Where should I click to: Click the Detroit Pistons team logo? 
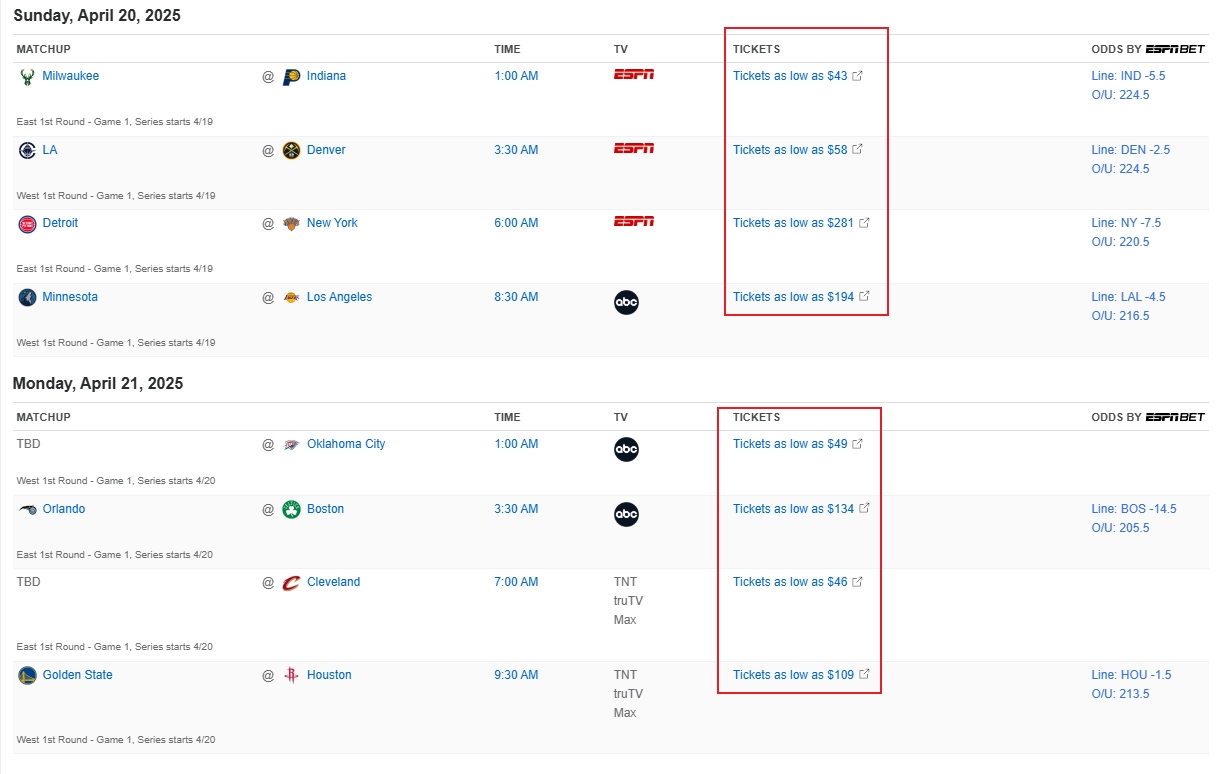tap(27, 224)
